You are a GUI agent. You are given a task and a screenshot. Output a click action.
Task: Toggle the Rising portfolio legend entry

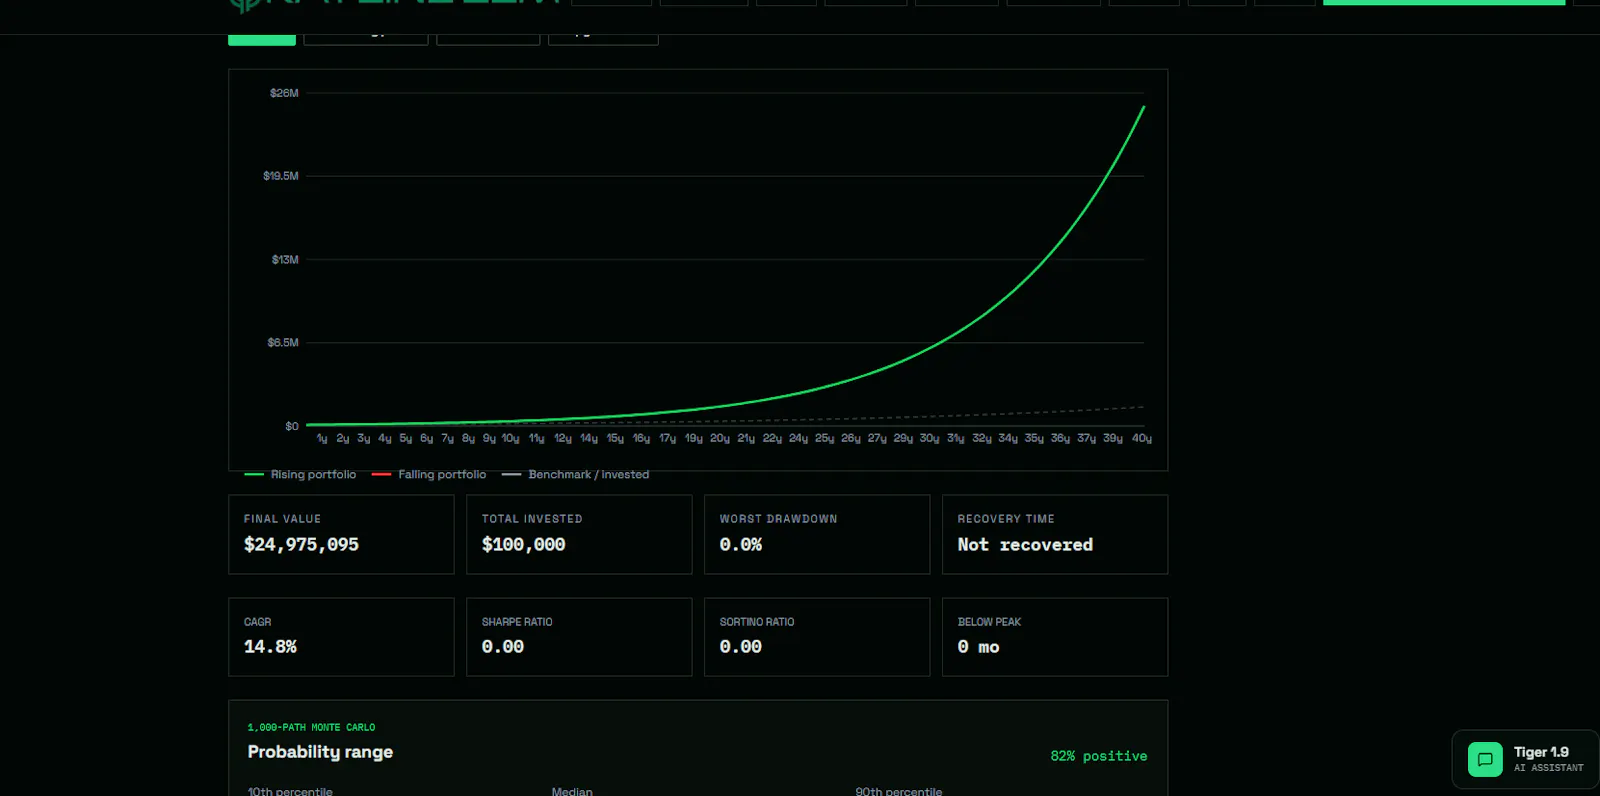(301, 475)
